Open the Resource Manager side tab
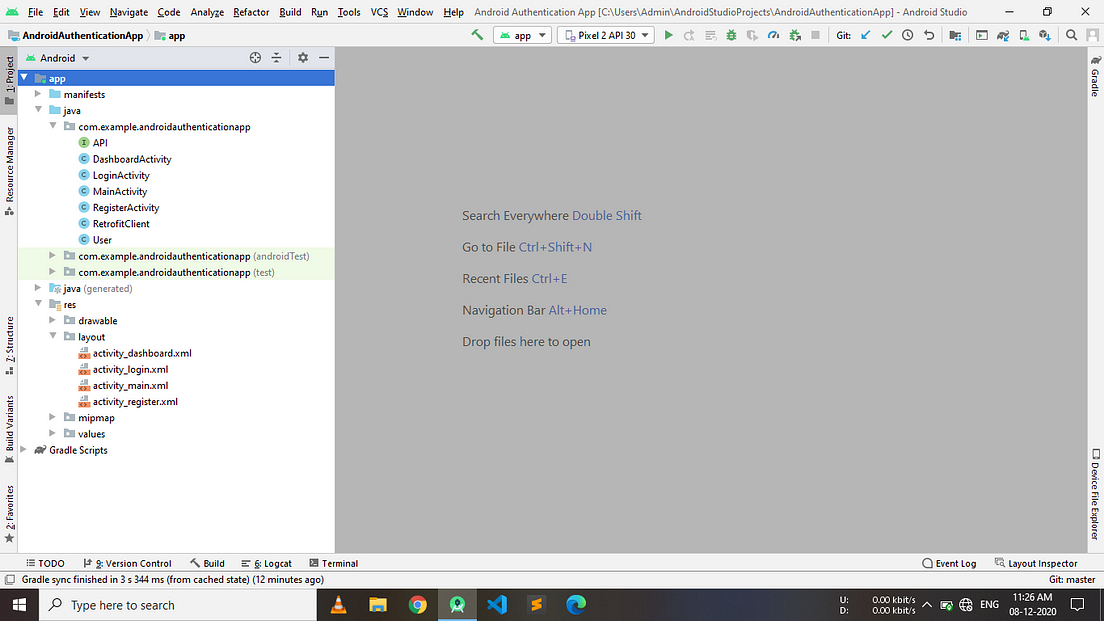 (9, 170)
